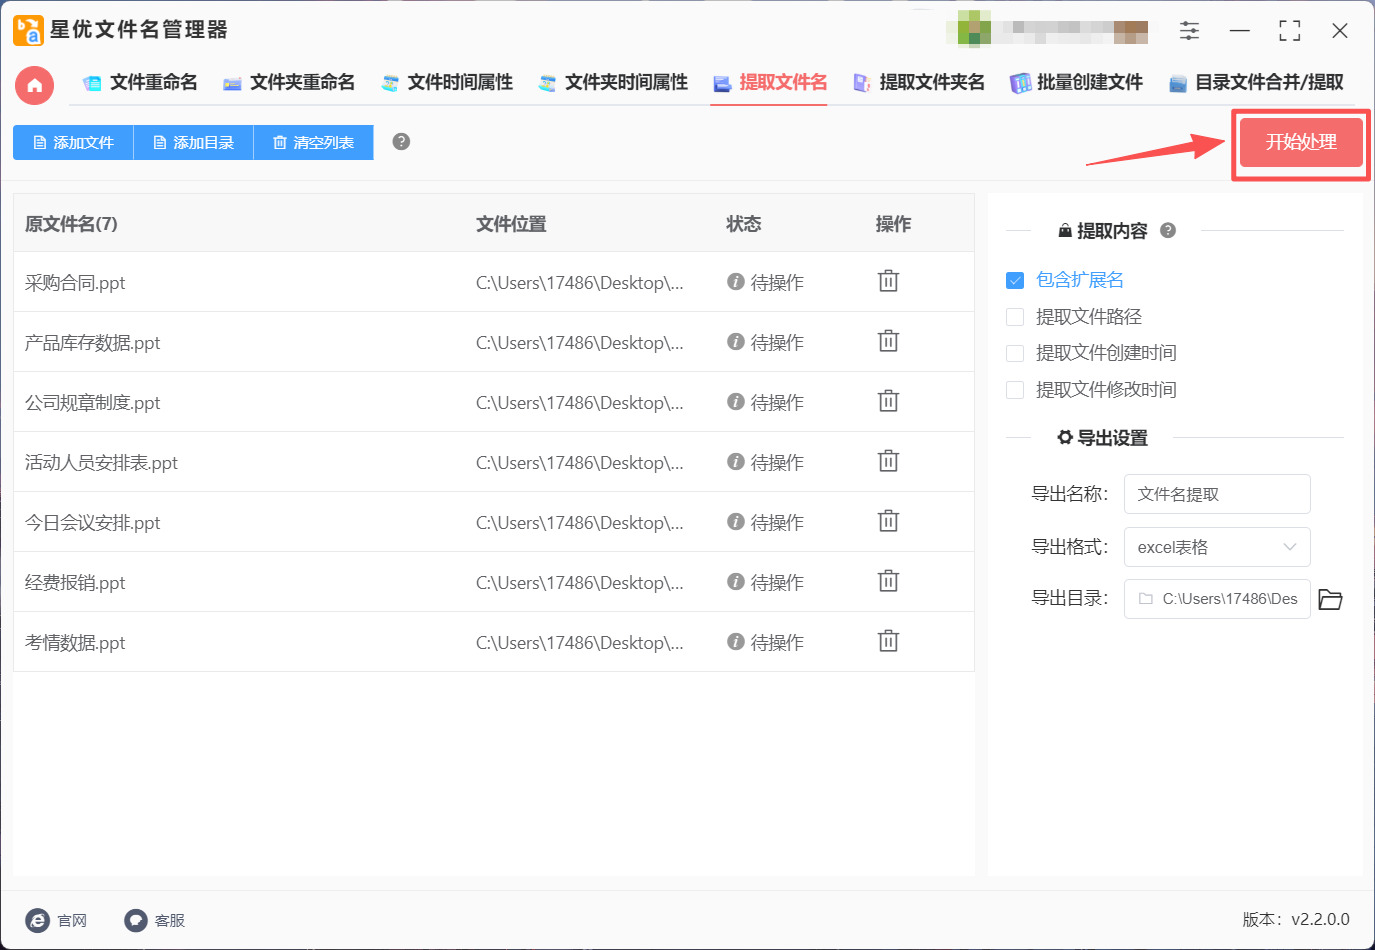Click the status info icon for 活动人员安排表.ppt
The image size is (1375, 950).
pos(736,462)
